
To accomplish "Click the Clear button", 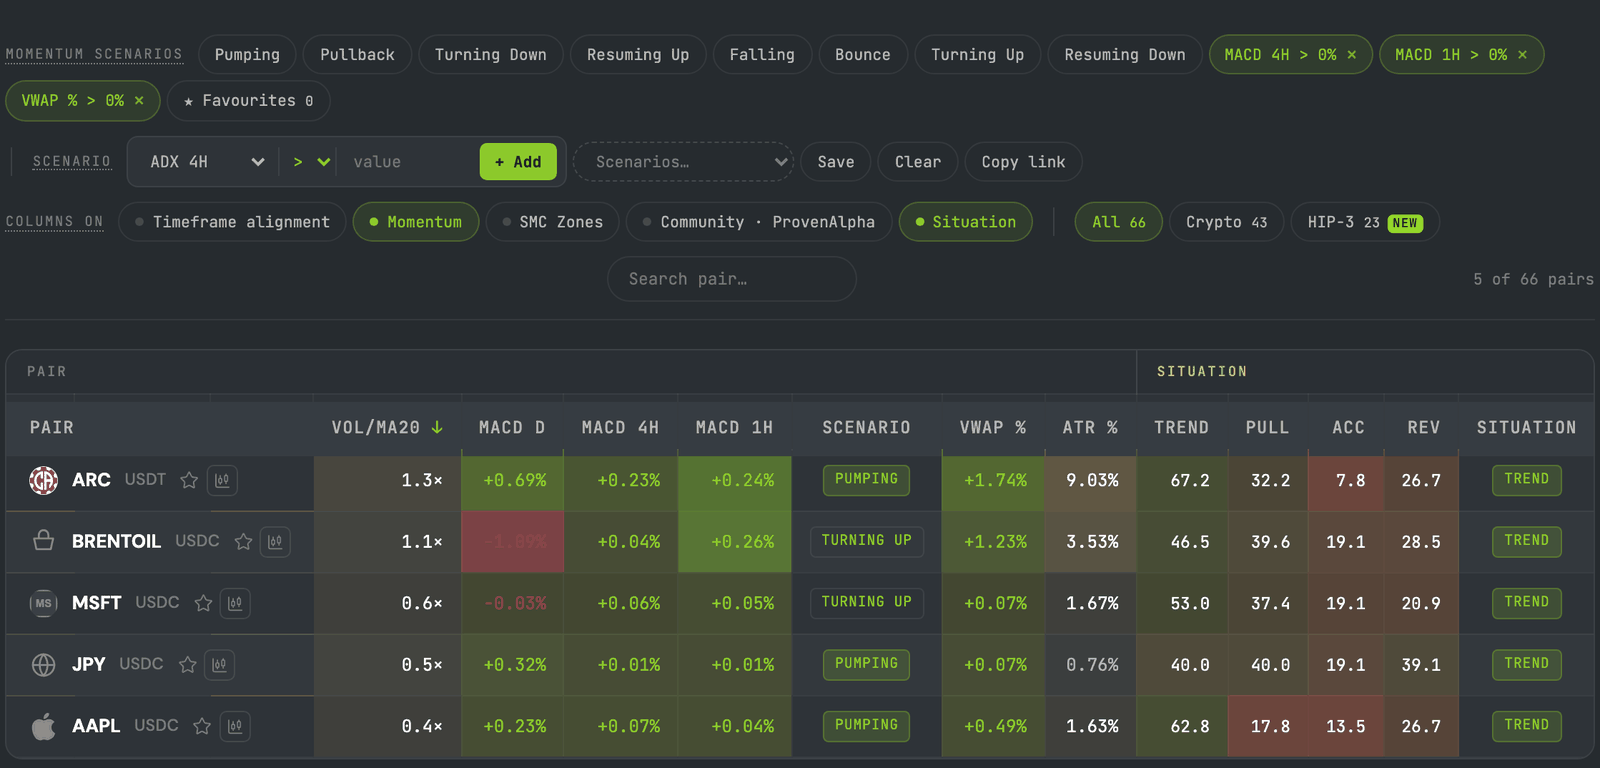I will click(x=918, y=162).
